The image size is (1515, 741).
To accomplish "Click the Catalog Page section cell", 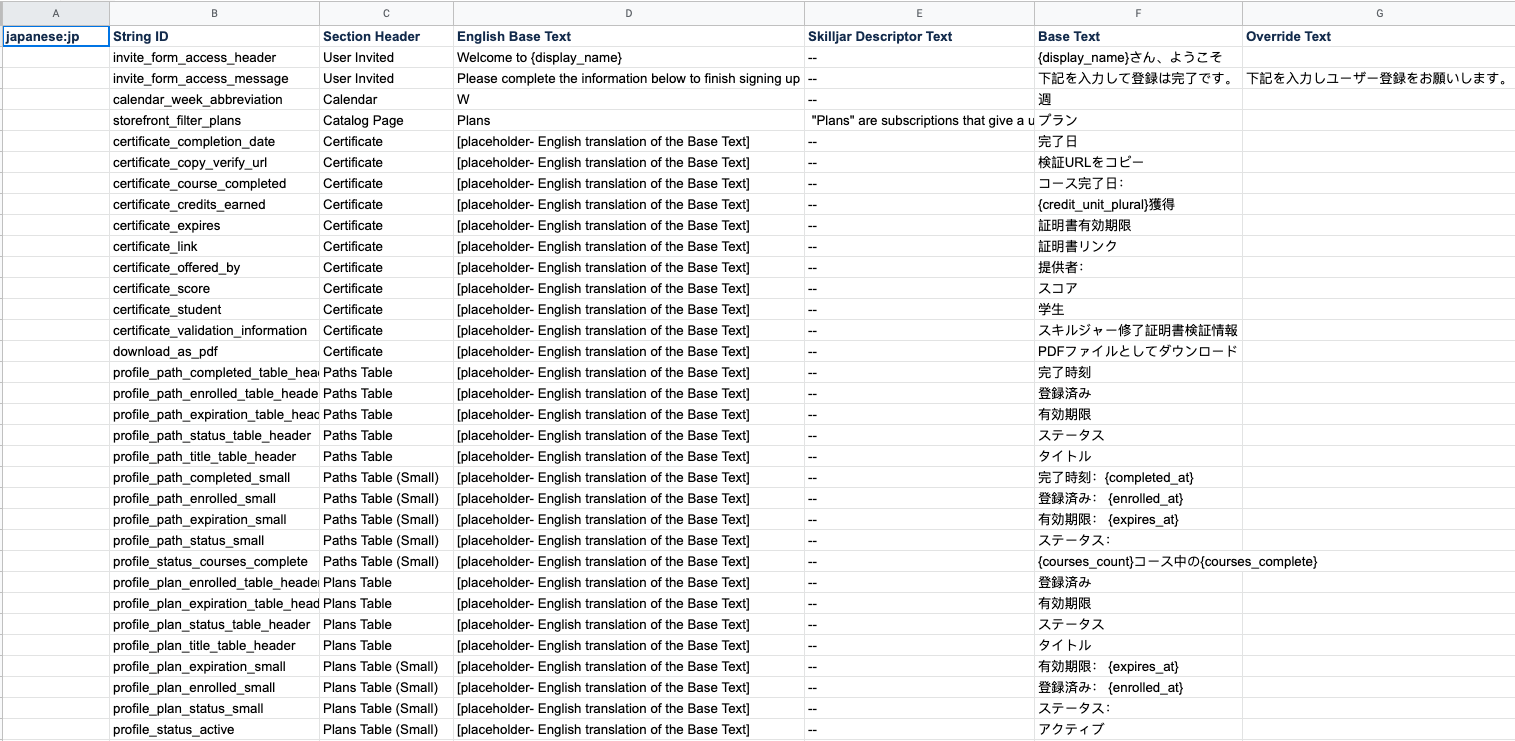I will (387, 121).
